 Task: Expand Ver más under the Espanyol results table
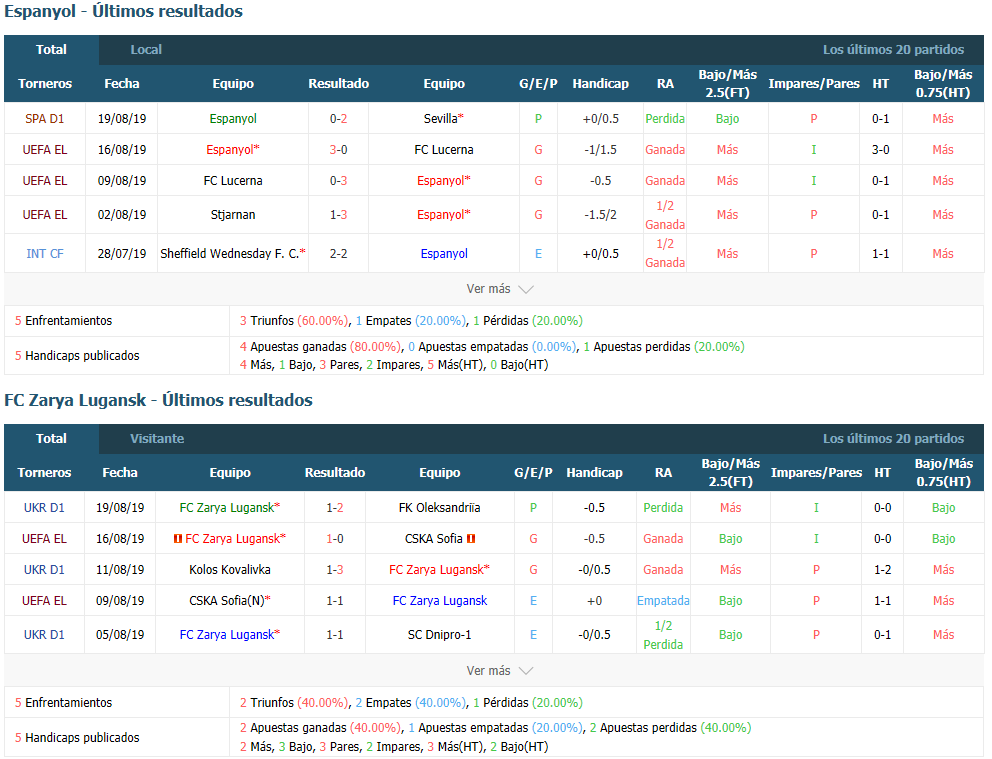pyautogui.click(x=499, y=289)
